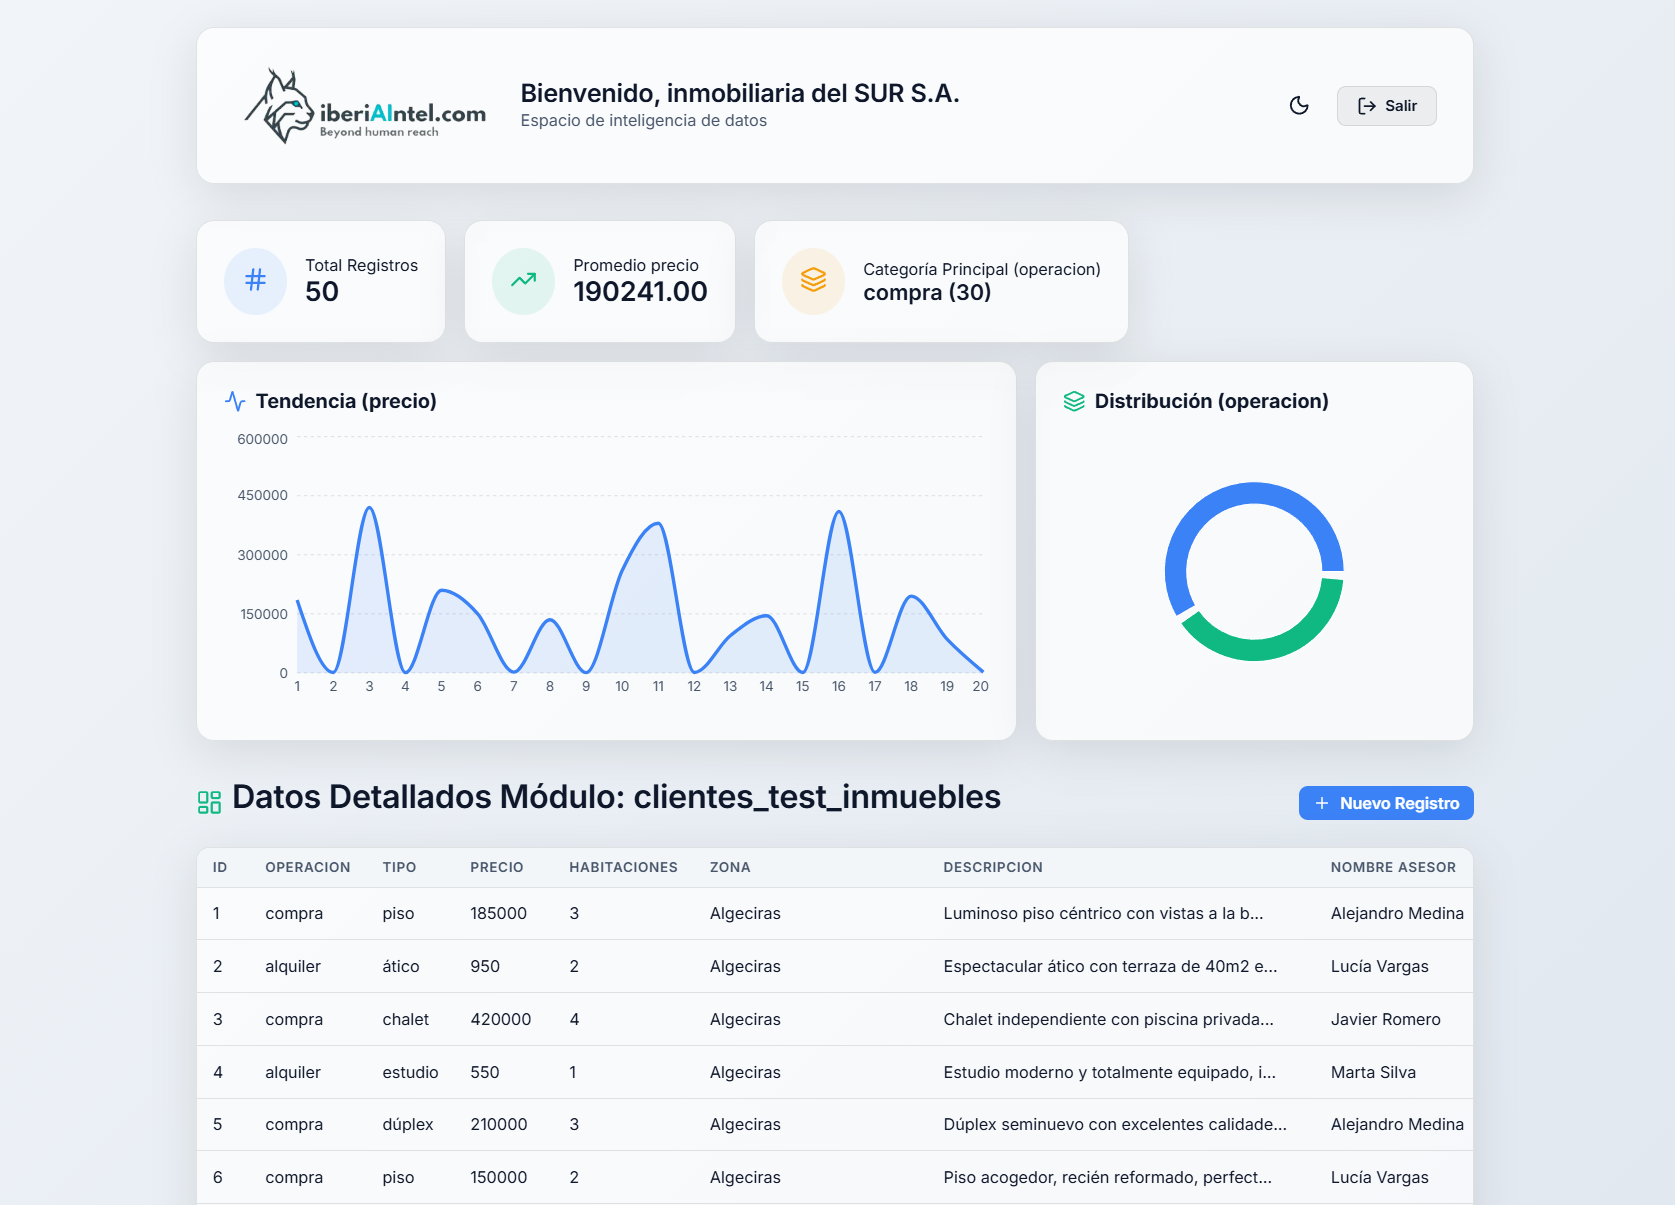Click the compra (30) category value
Image resolution: width=1675 pixels, height=1205 pixels.
[x=927, y=292]
